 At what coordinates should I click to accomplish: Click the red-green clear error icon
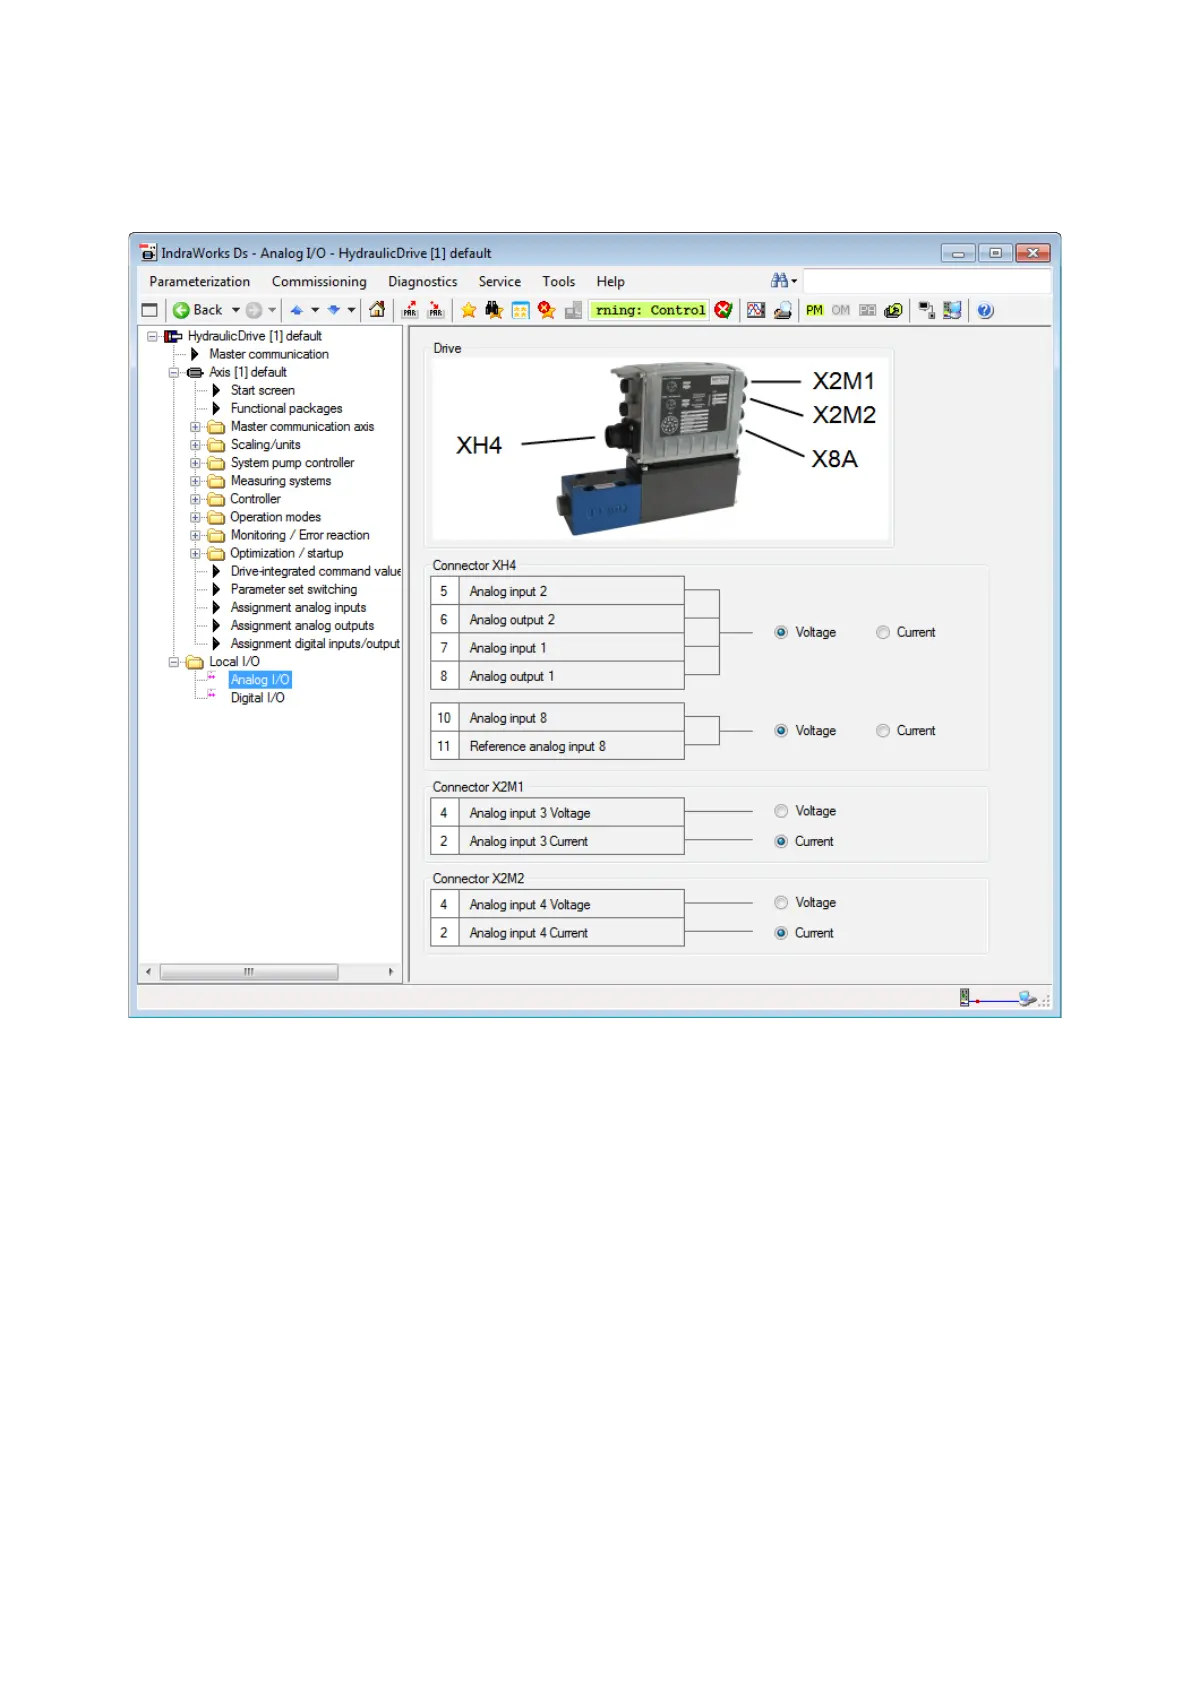click(x=723, y=310)
